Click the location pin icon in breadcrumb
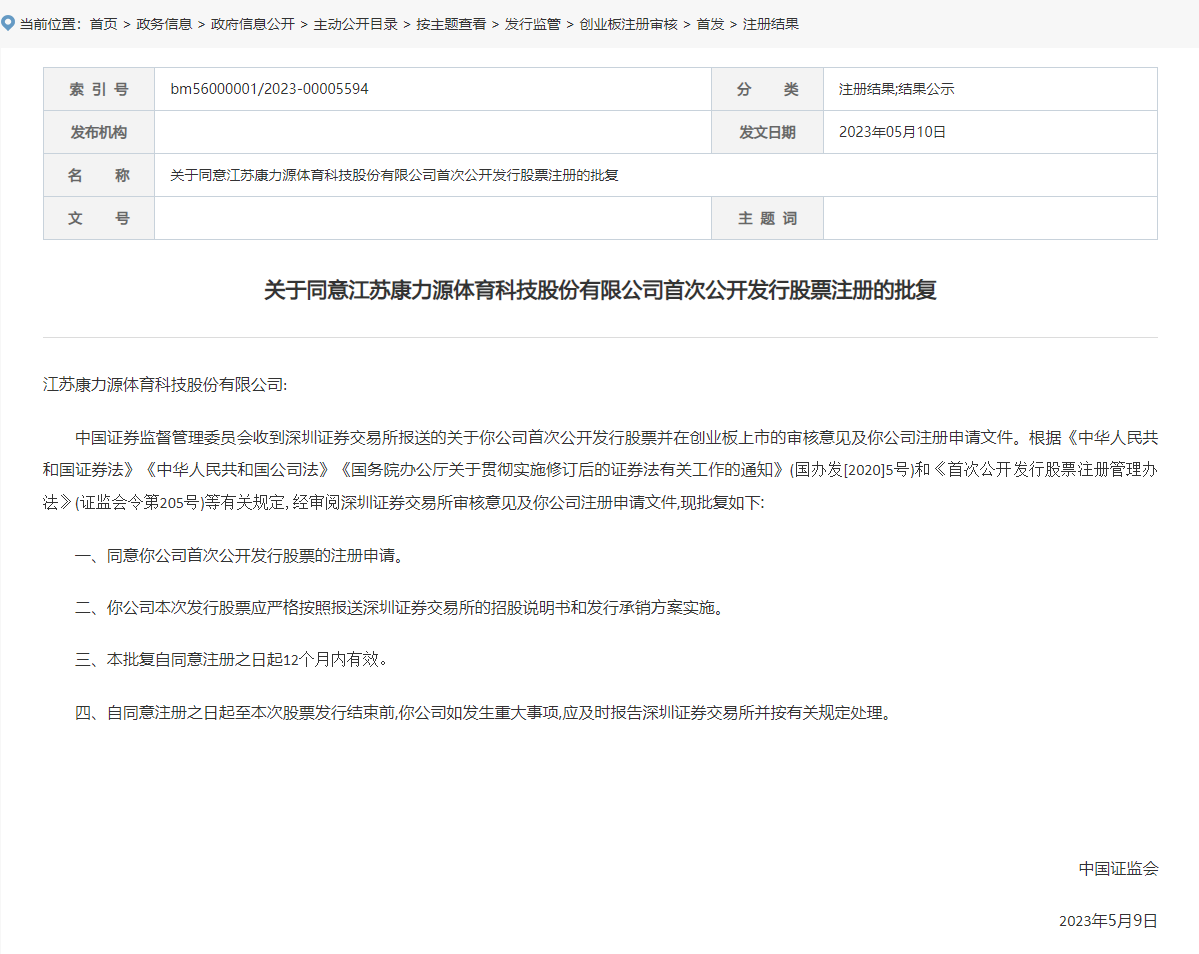The width and height of the screenshot is (1199, 954). tap(8, 23)
